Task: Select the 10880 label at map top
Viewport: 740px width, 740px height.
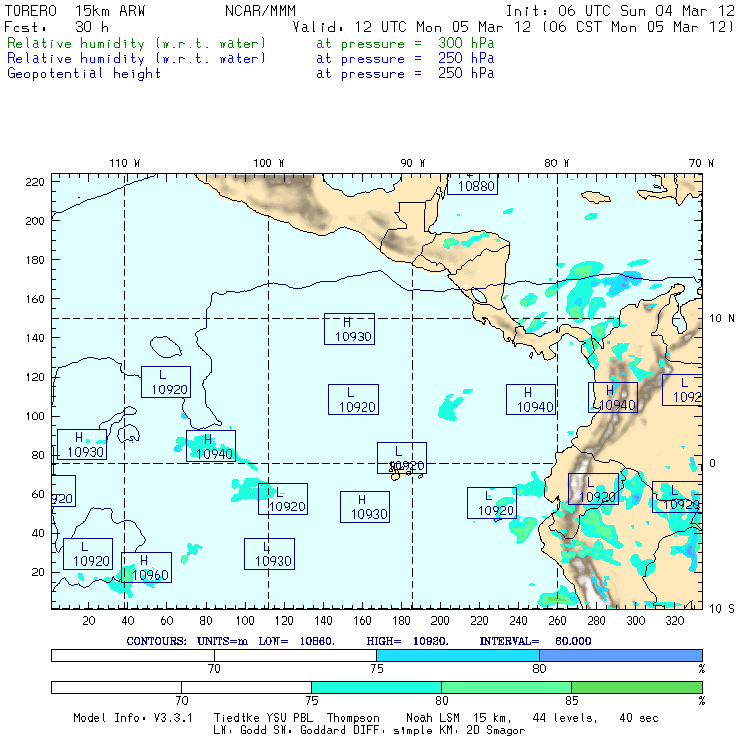Action: (x=471, y=185)
